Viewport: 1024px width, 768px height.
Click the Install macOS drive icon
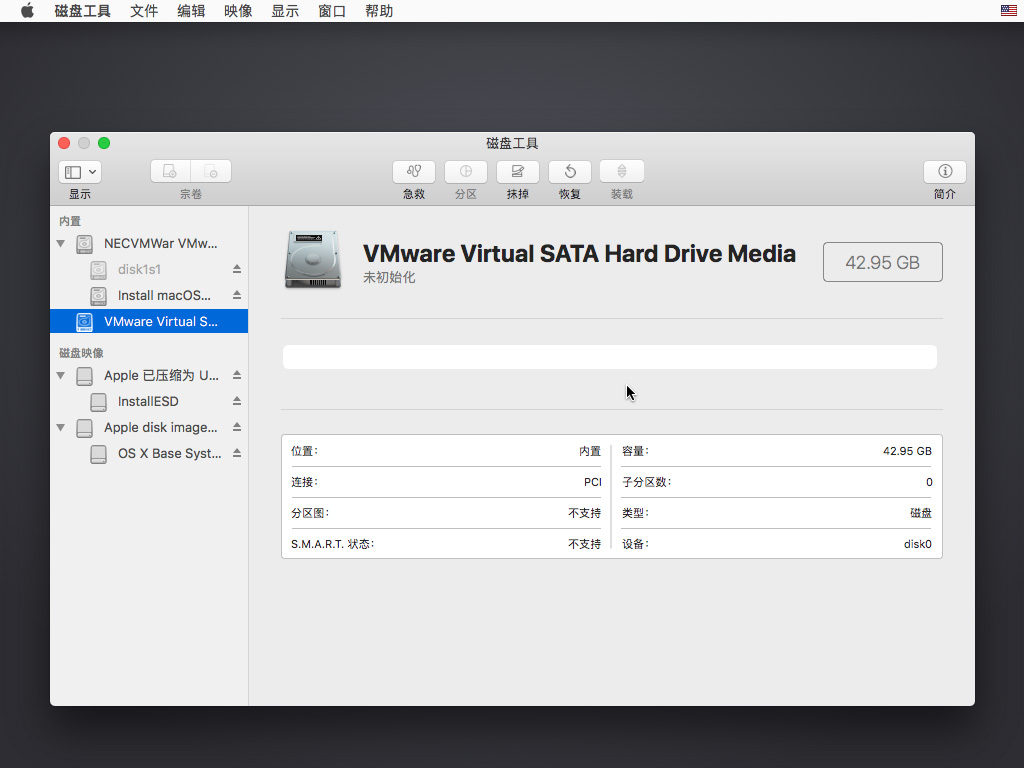click(99, 296)
